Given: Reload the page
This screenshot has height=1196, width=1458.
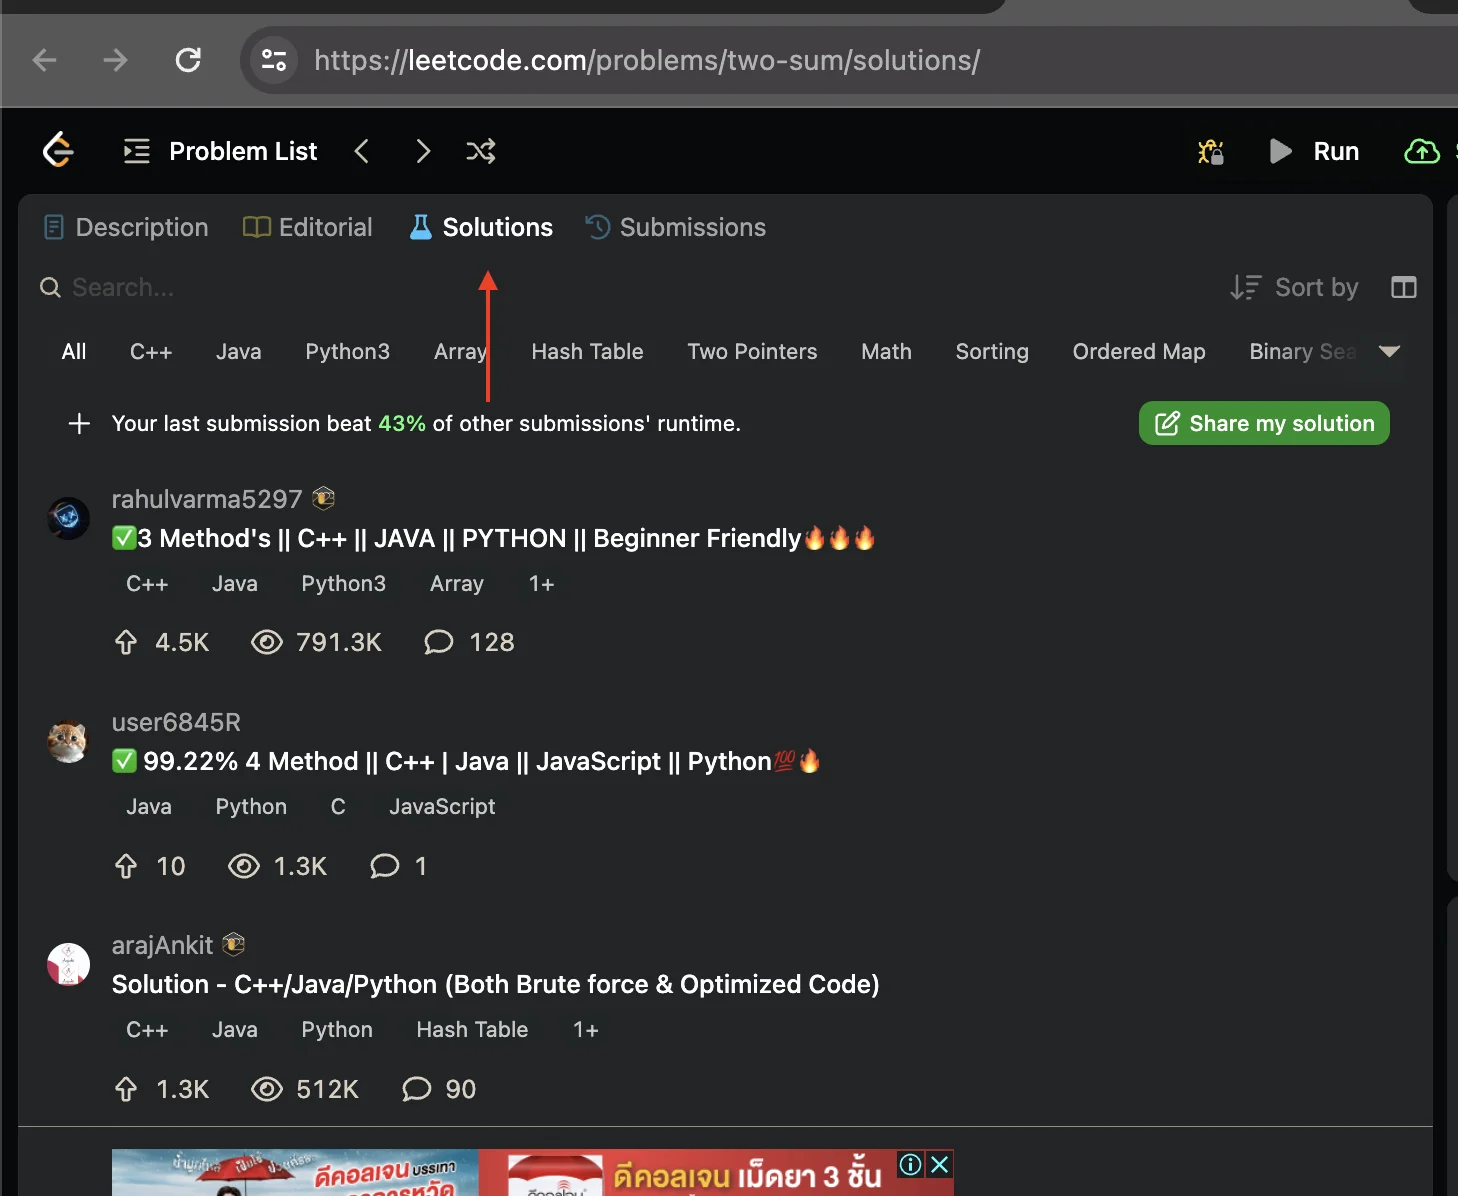Looking at the screenshot, I should point(188,60).
